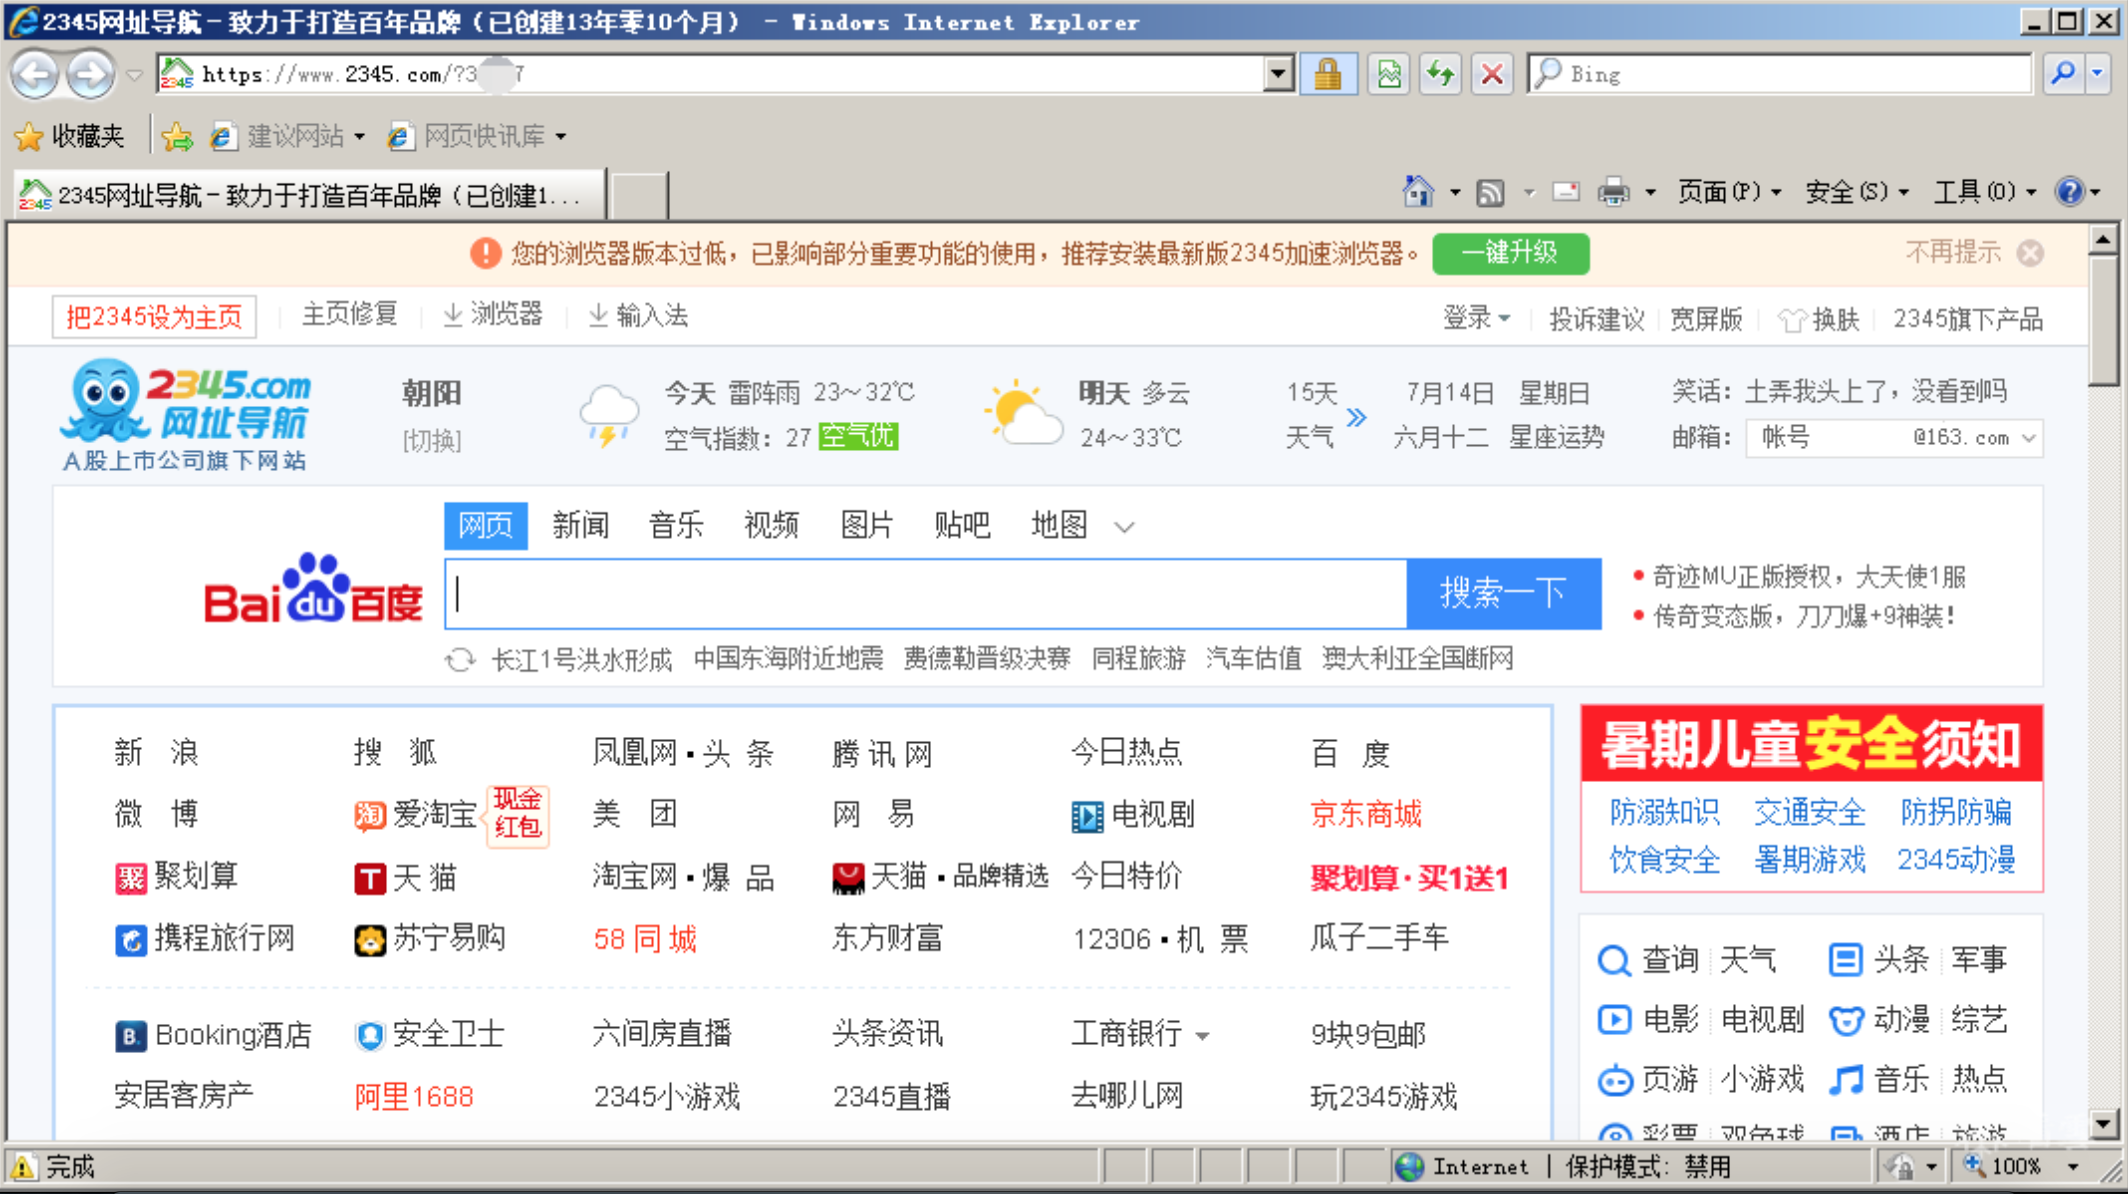Dismiss the browser upgrade notice banner
Image resolution: width=2128 pixels, height=1194 pixels.
pos(2030,253)
